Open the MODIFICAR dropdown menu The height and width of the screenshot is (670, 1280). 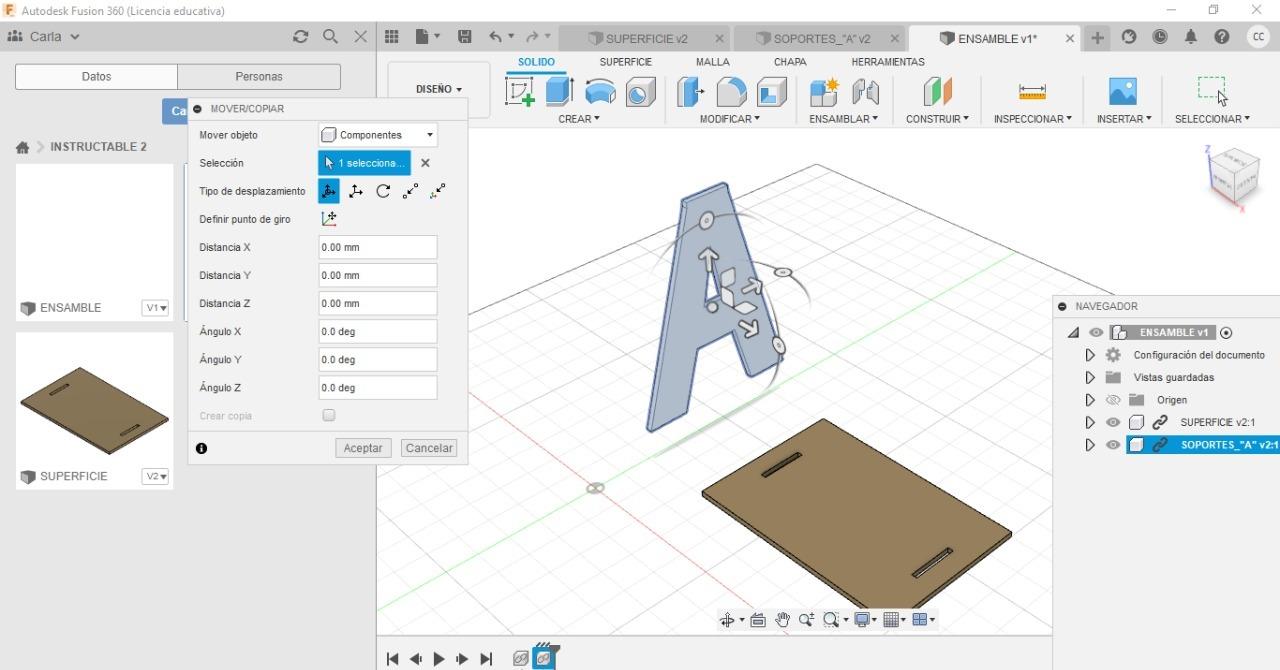(x=730, y=119)
